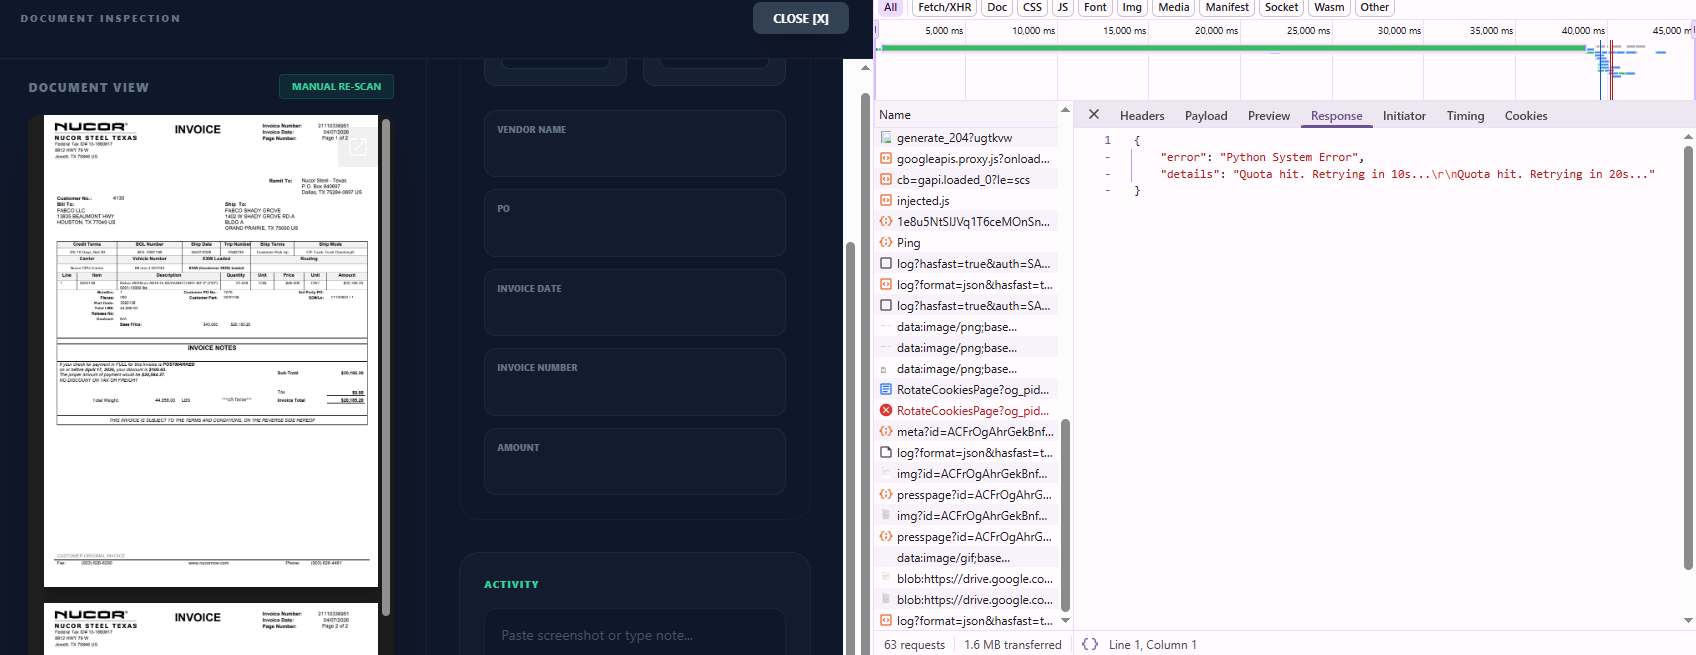
Task: Filter requests by Socket
Action: tap(1281, 7)
